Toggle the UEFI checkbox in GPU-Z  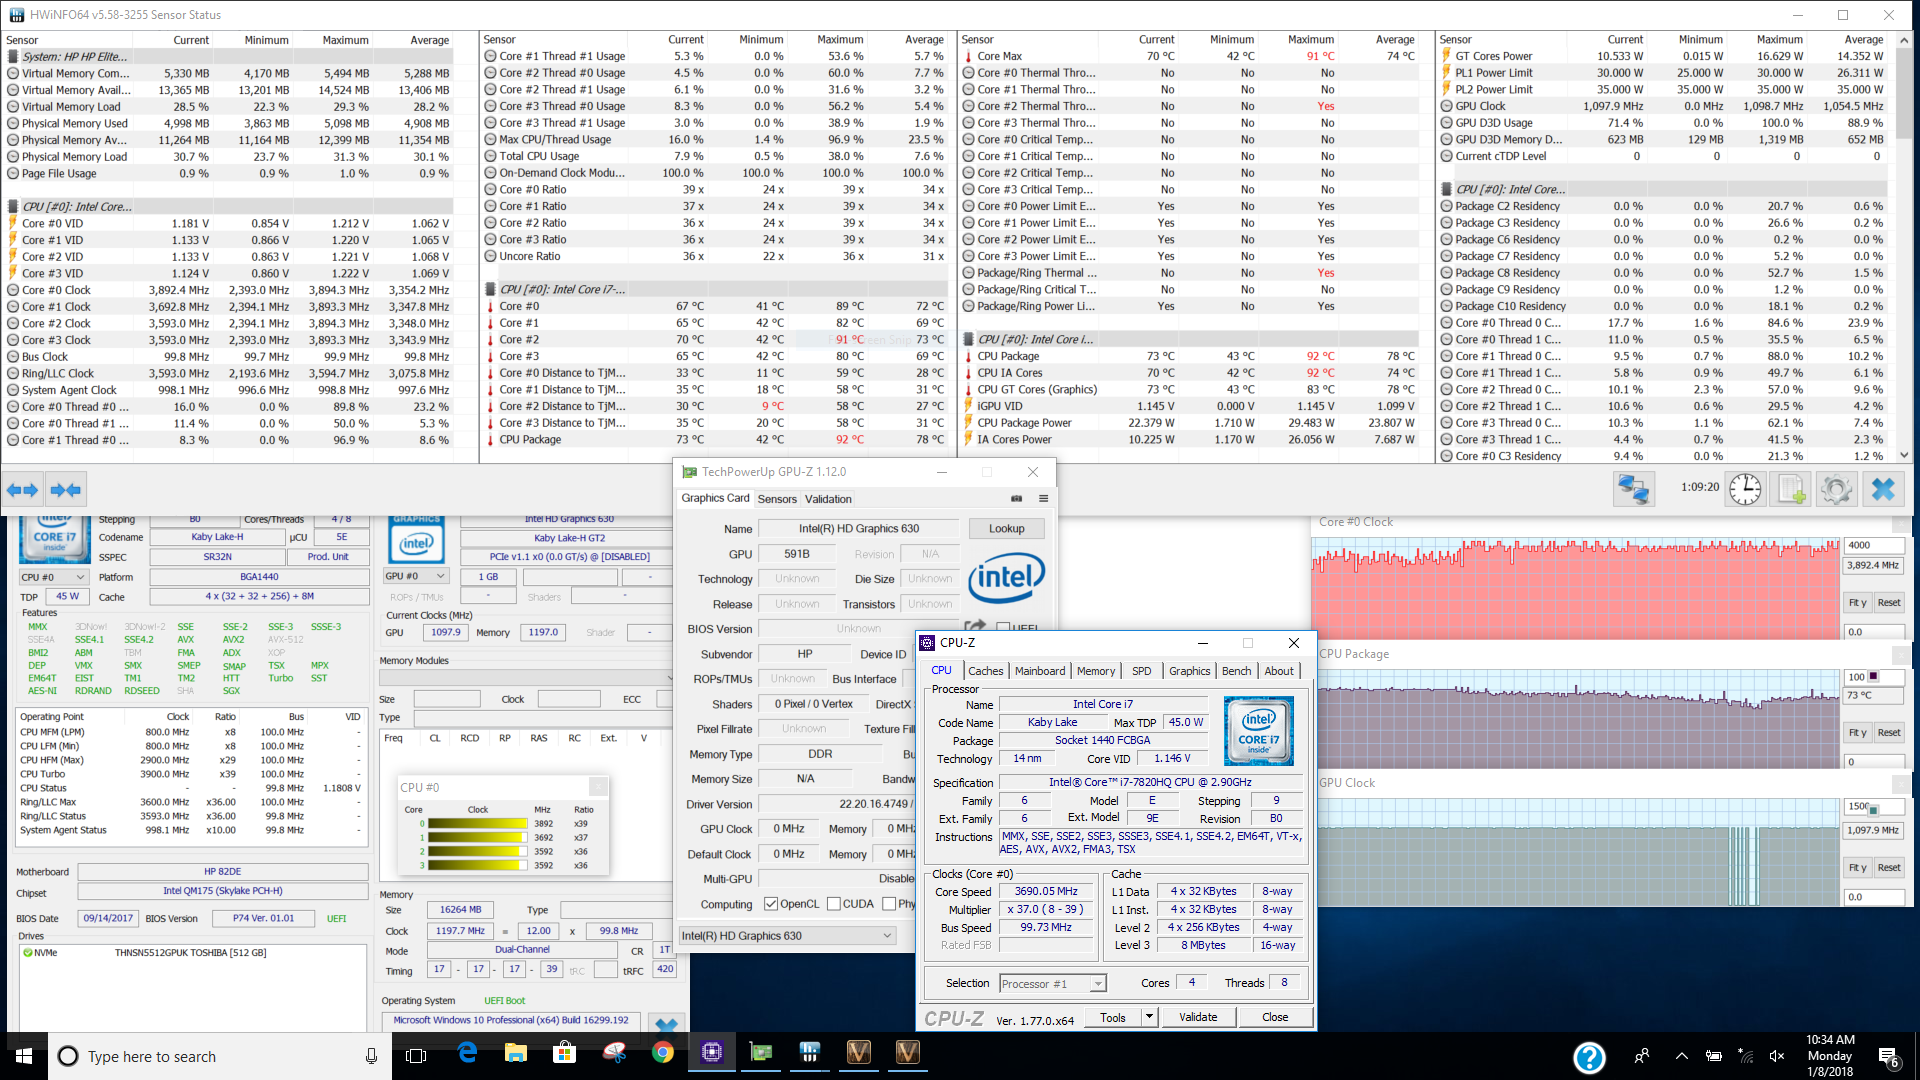point(1003,628)
